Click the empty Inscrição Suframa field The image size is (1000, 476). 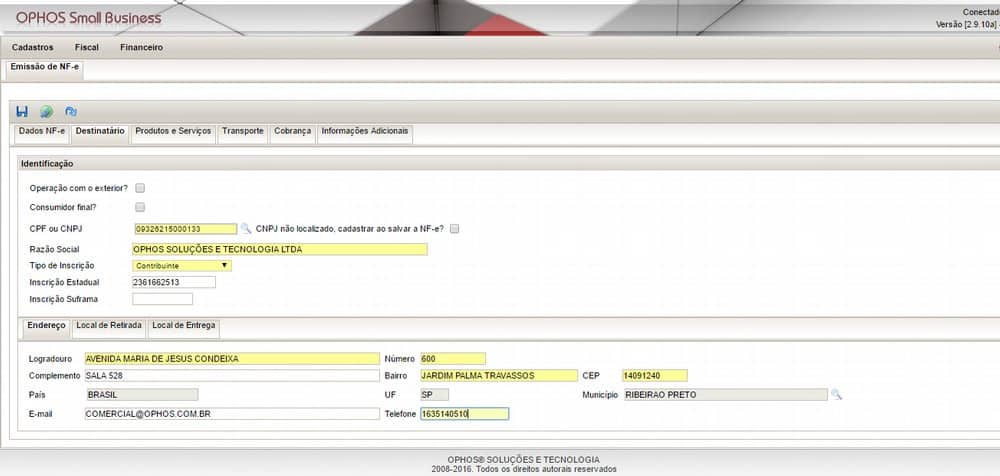point(163,299)
